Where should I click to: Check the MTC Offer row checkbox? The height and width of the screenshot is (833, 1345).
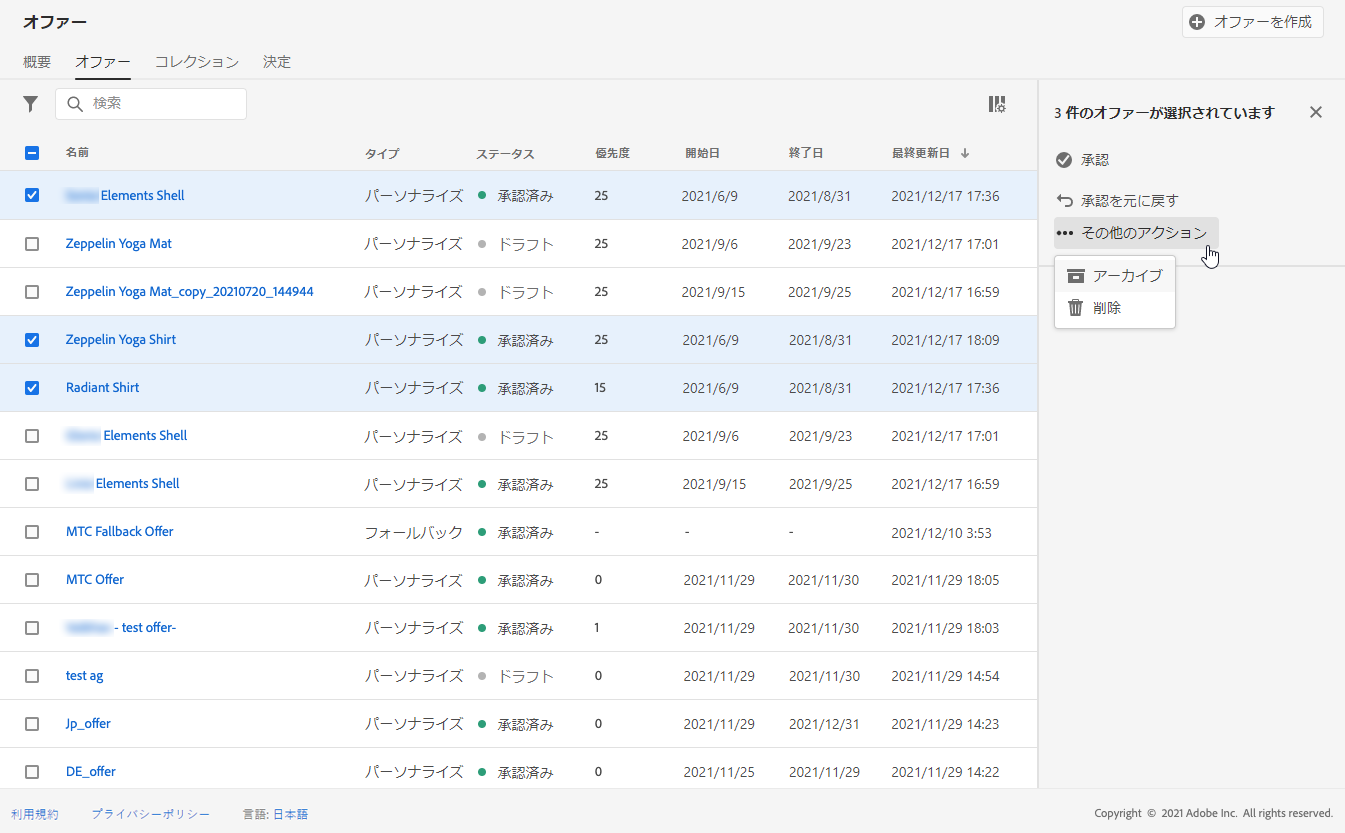pyautogui.click(x=32, y=580)
